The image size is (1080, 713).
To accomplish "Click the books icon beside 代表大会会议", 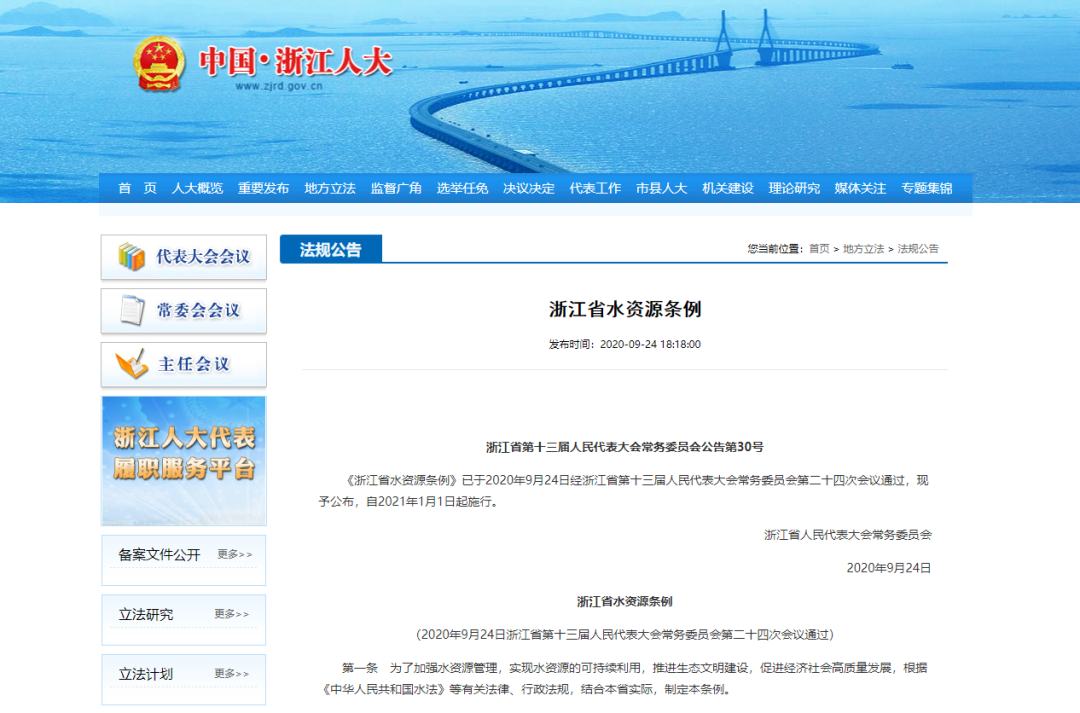I will (x=132, y=257).
